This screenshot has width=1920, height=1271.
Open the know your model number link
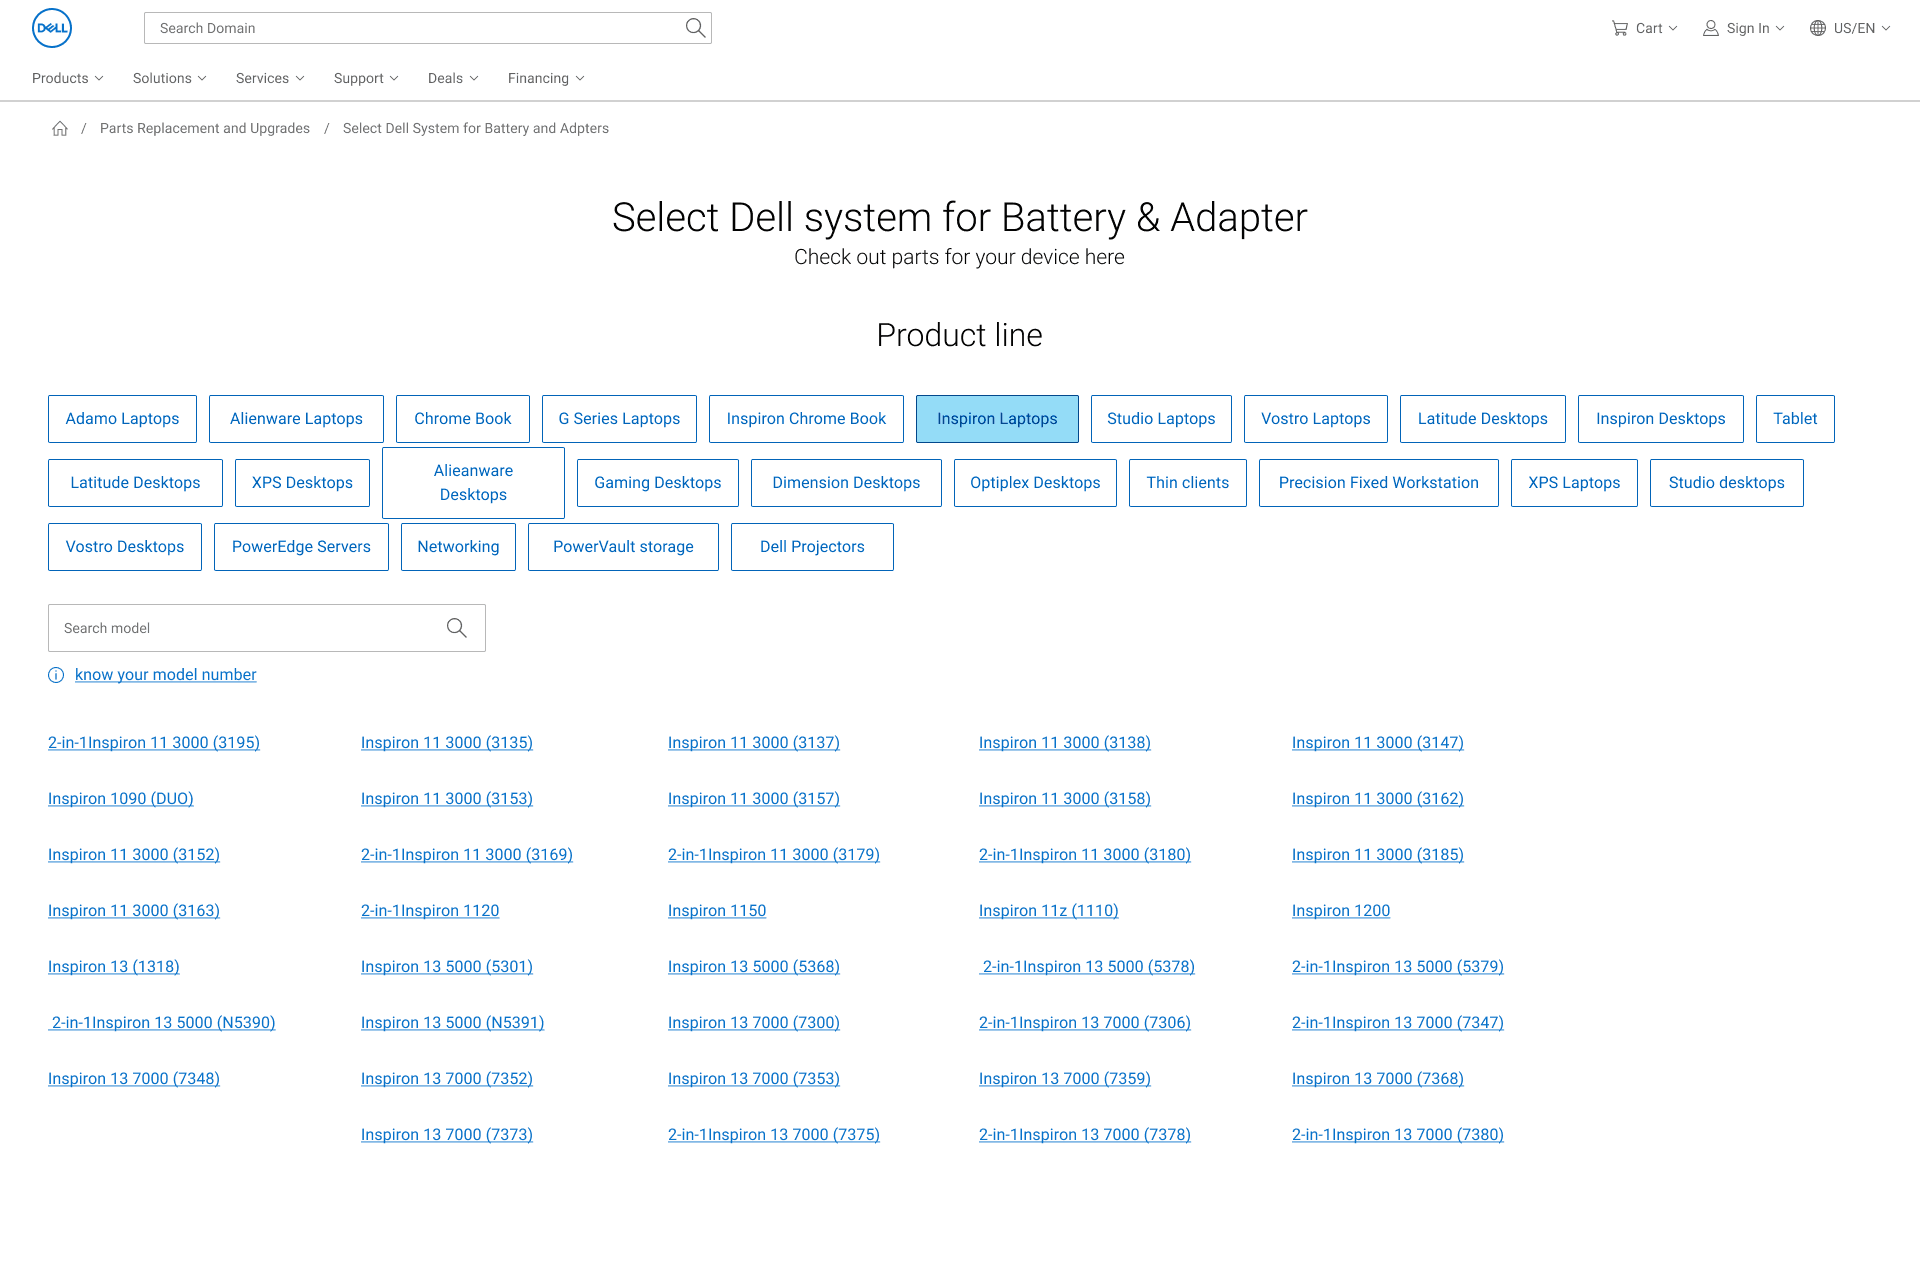(166, 675)
